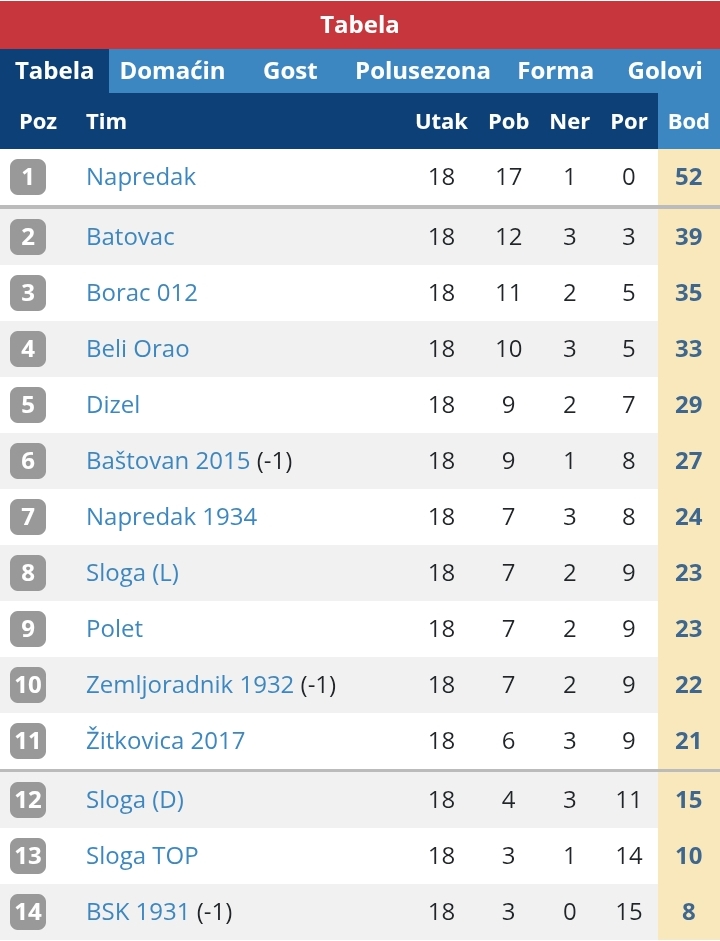Open Baštovan 2015 team link
This screenshot has height=941, width=720.
pyautogui.click(x=168, y=461)
